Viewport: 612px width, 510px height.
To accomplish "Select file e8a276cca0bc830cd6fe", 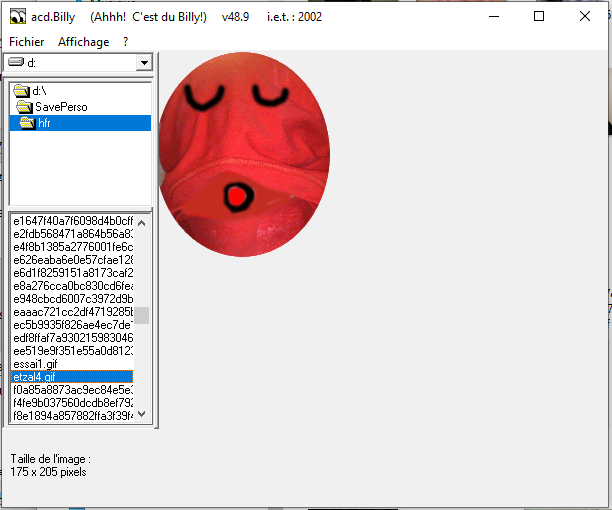I will tap(73, 286).
